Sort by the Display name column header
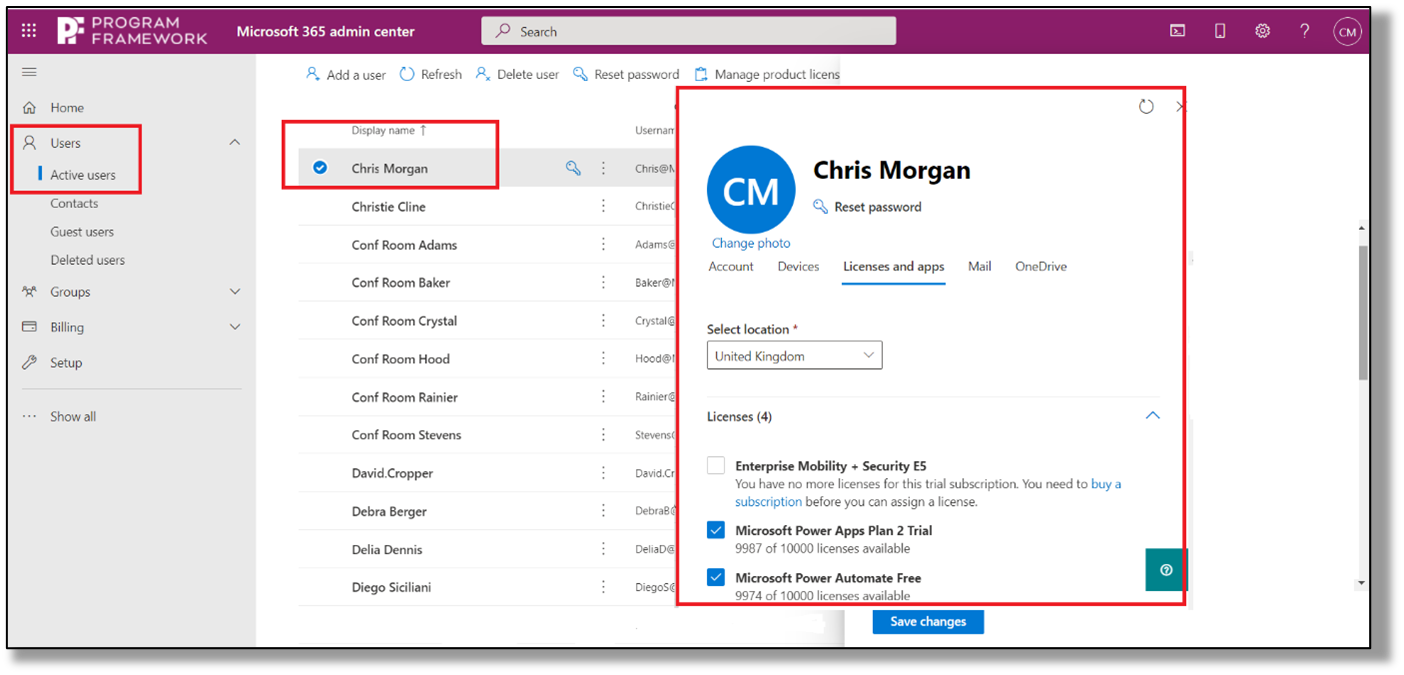Image resolution: width=1404 pixels, height=675 pixels. (x=389, y=131)
